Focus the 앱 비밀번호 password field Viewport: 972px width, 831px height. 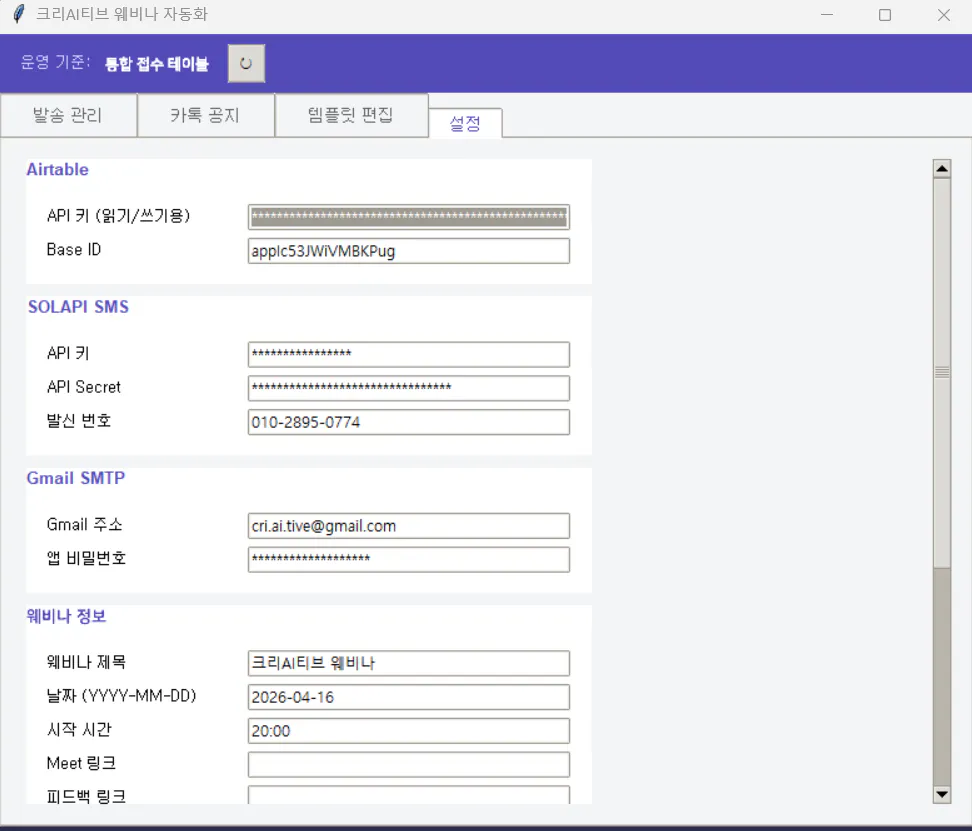click(x=409, y=559)
